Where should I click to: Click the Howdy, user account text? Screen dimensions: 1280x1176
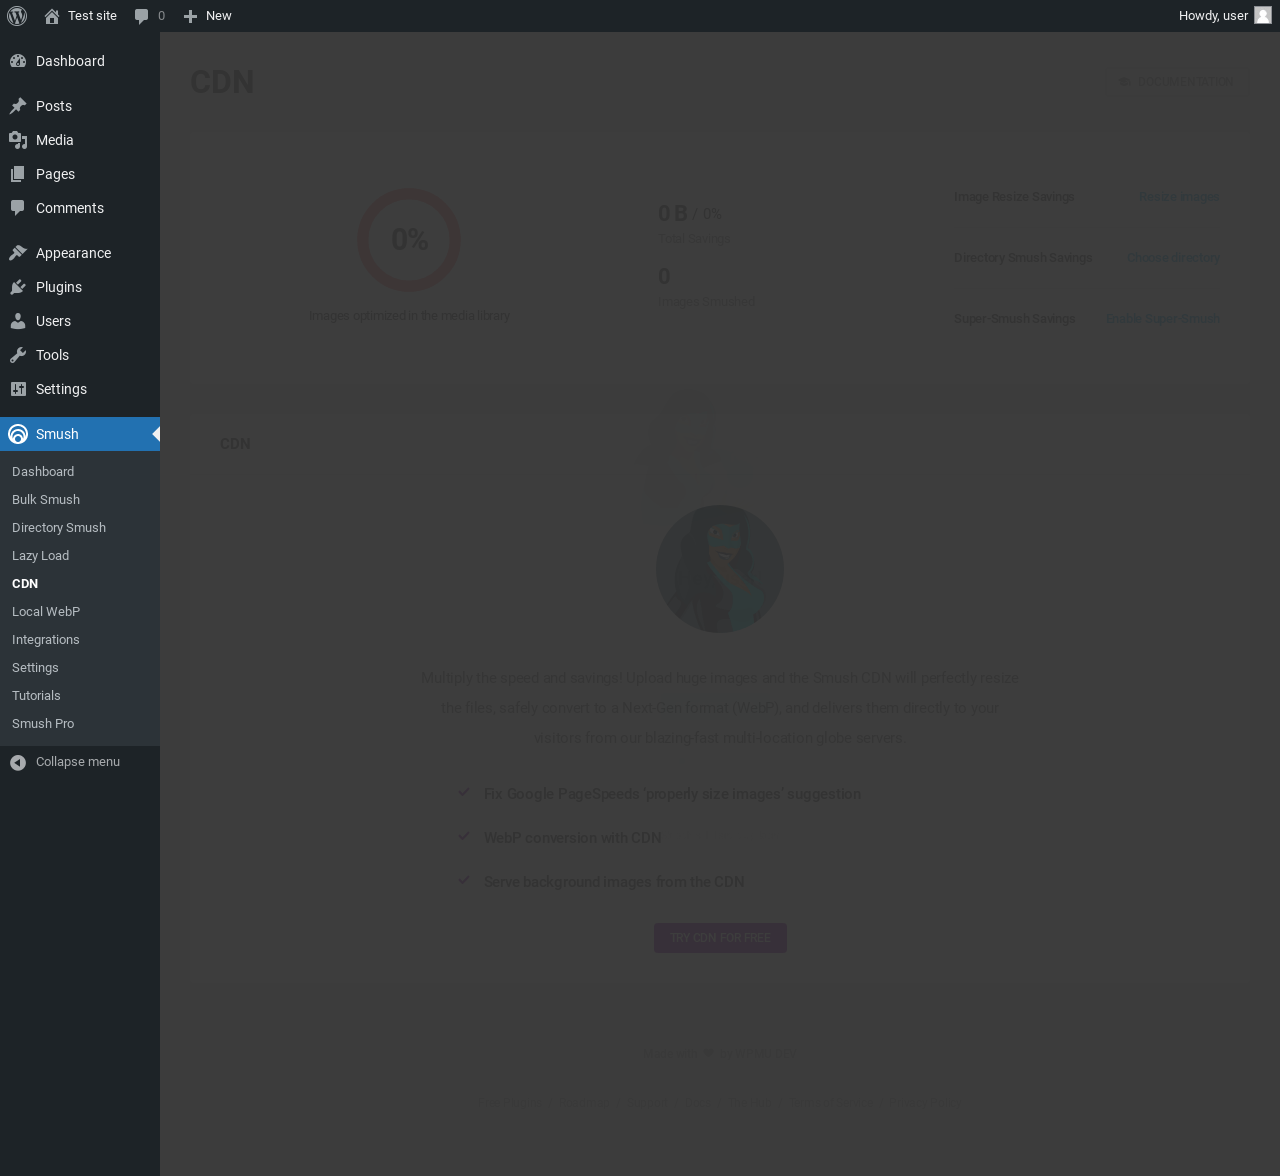(x=1213, y=16)
